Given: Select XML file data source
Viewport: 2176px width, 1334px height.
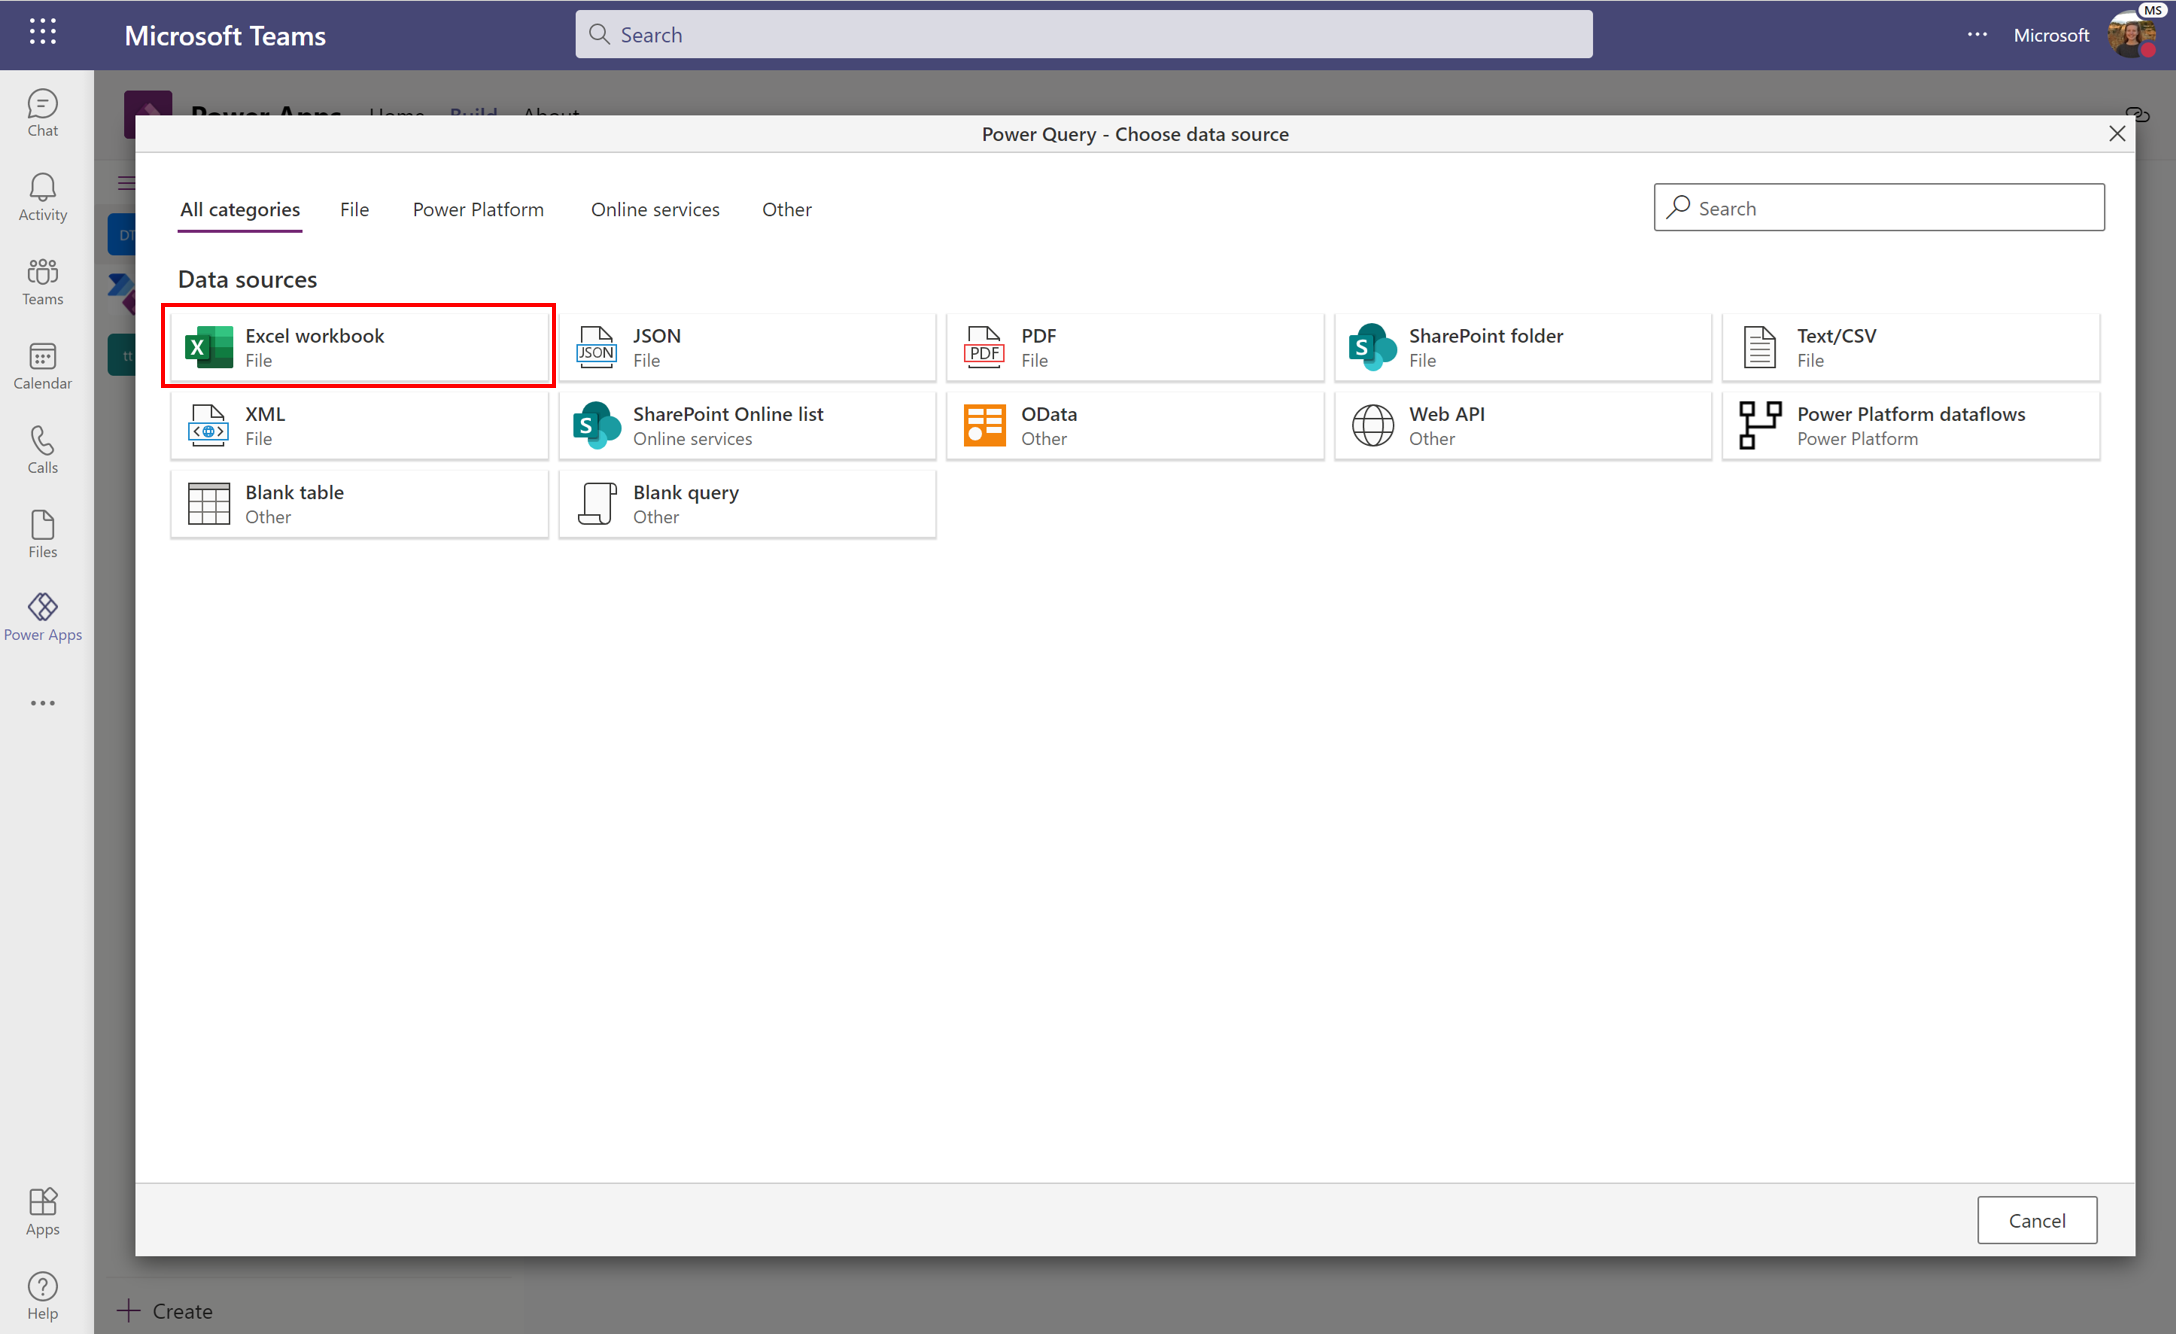Looking at the screenshot, I should pos(359,423).
